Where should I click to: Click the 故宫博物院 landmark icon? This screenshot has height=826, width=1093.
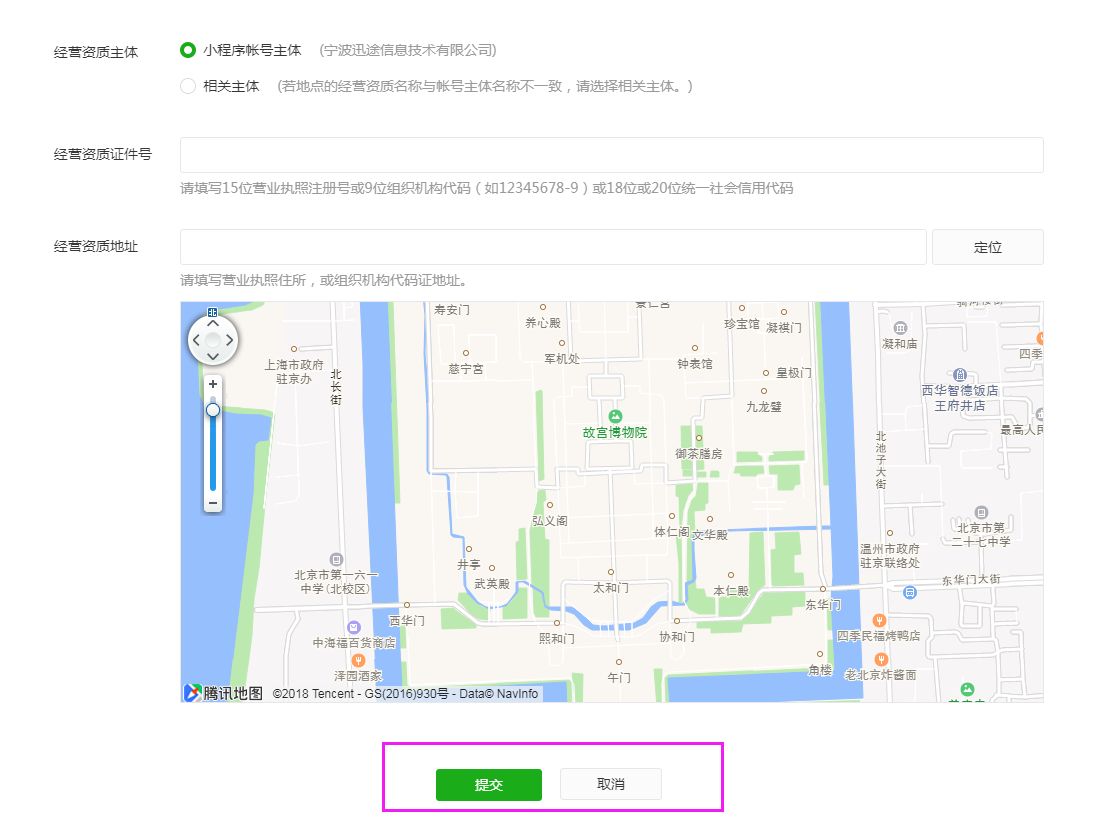click(x=615, y=415)
